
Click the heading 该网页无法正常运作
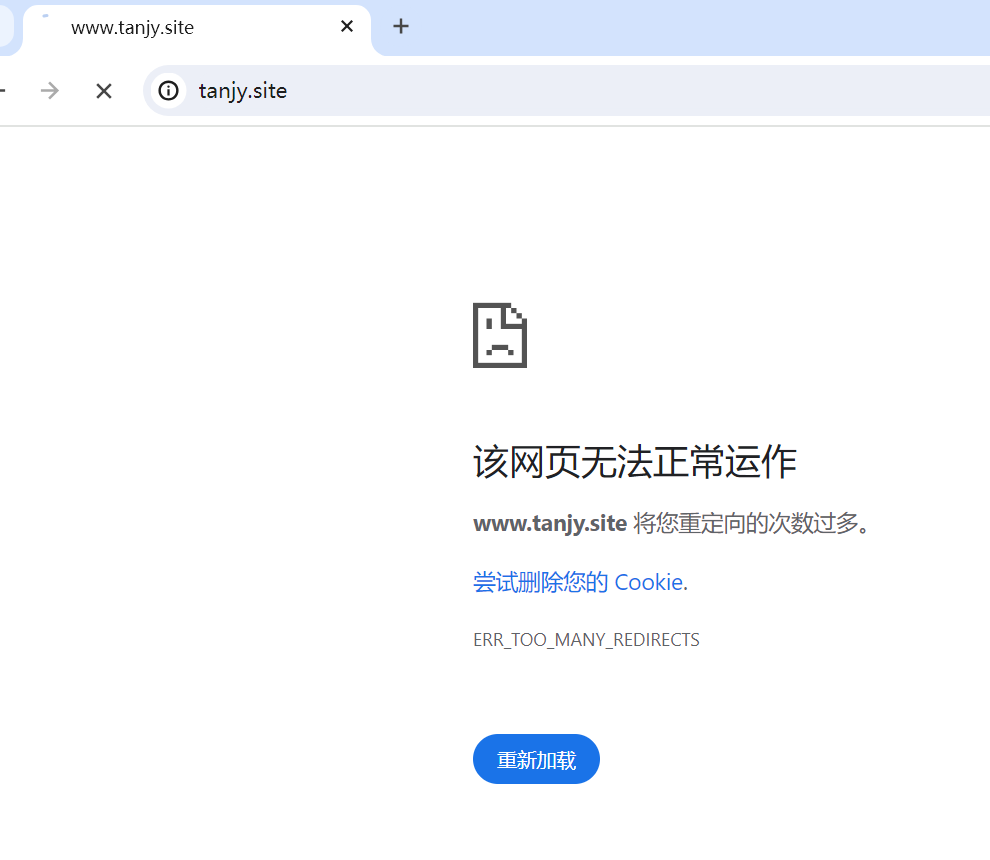pos(634,463)
